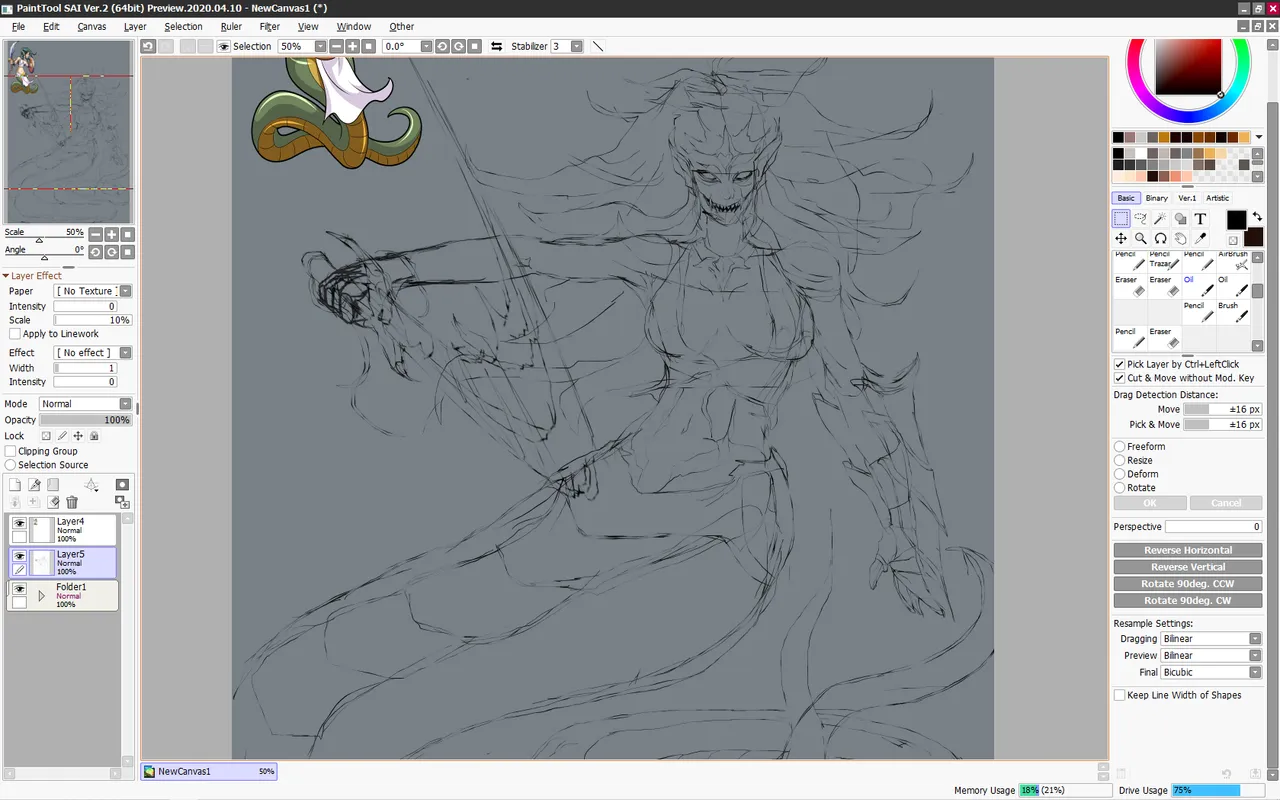Screen dimensions: 1280x800
Task: Hide Folder1 with eye icon
Action: click(19, 589)
